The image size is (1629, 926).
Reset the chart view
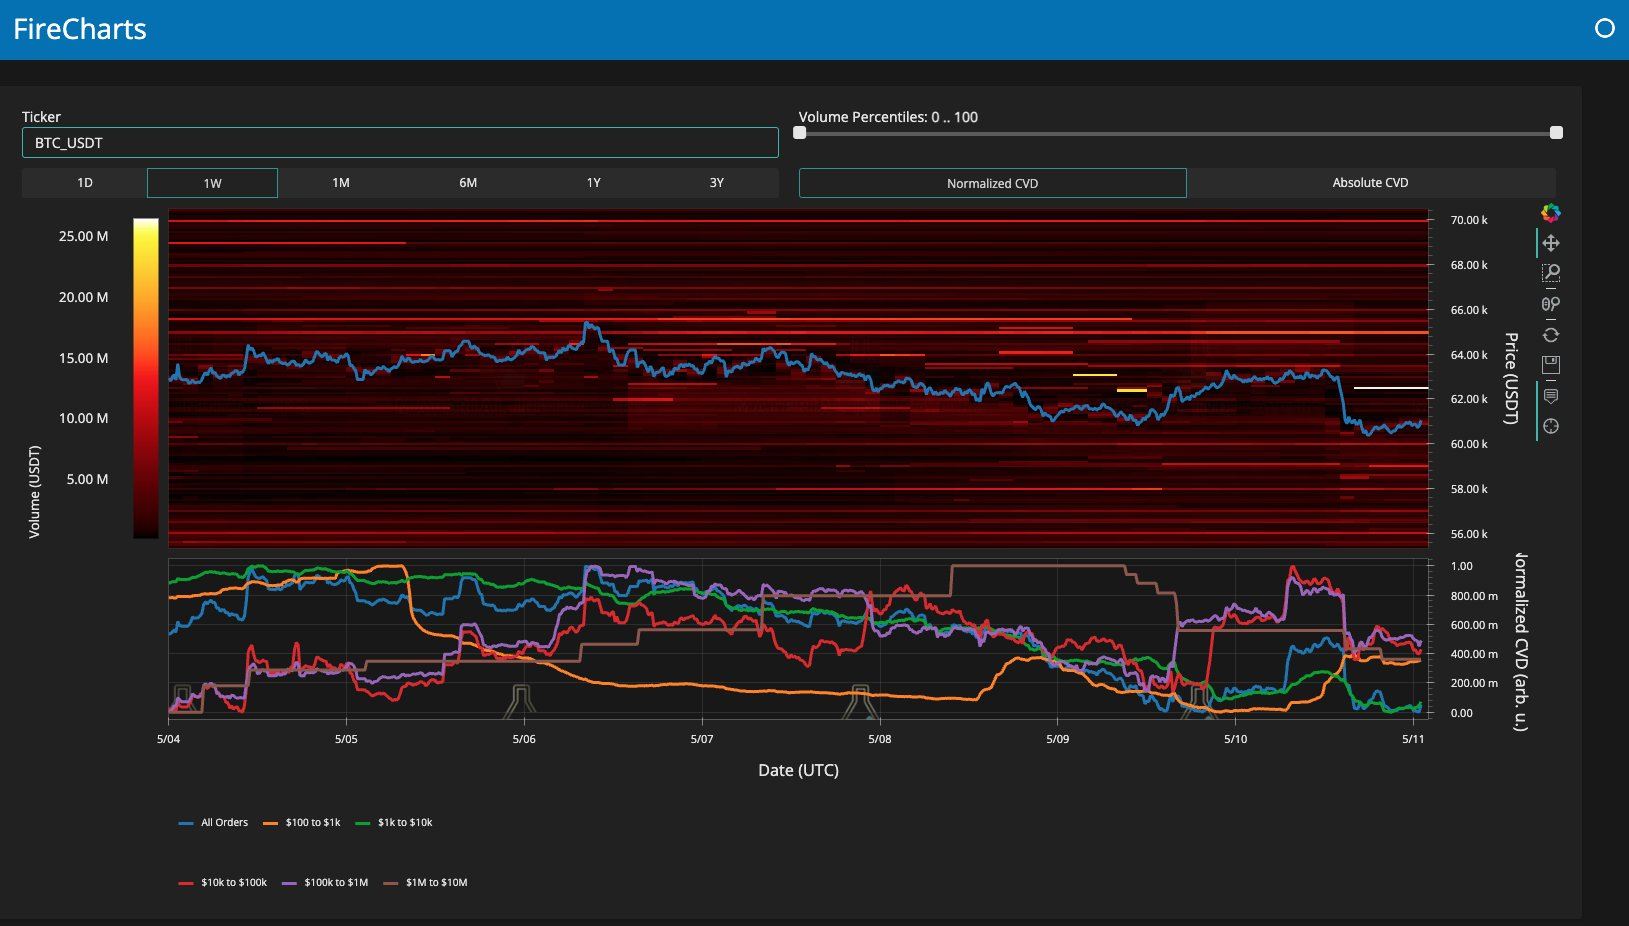pyautogui.click(x=1550, y=335)
